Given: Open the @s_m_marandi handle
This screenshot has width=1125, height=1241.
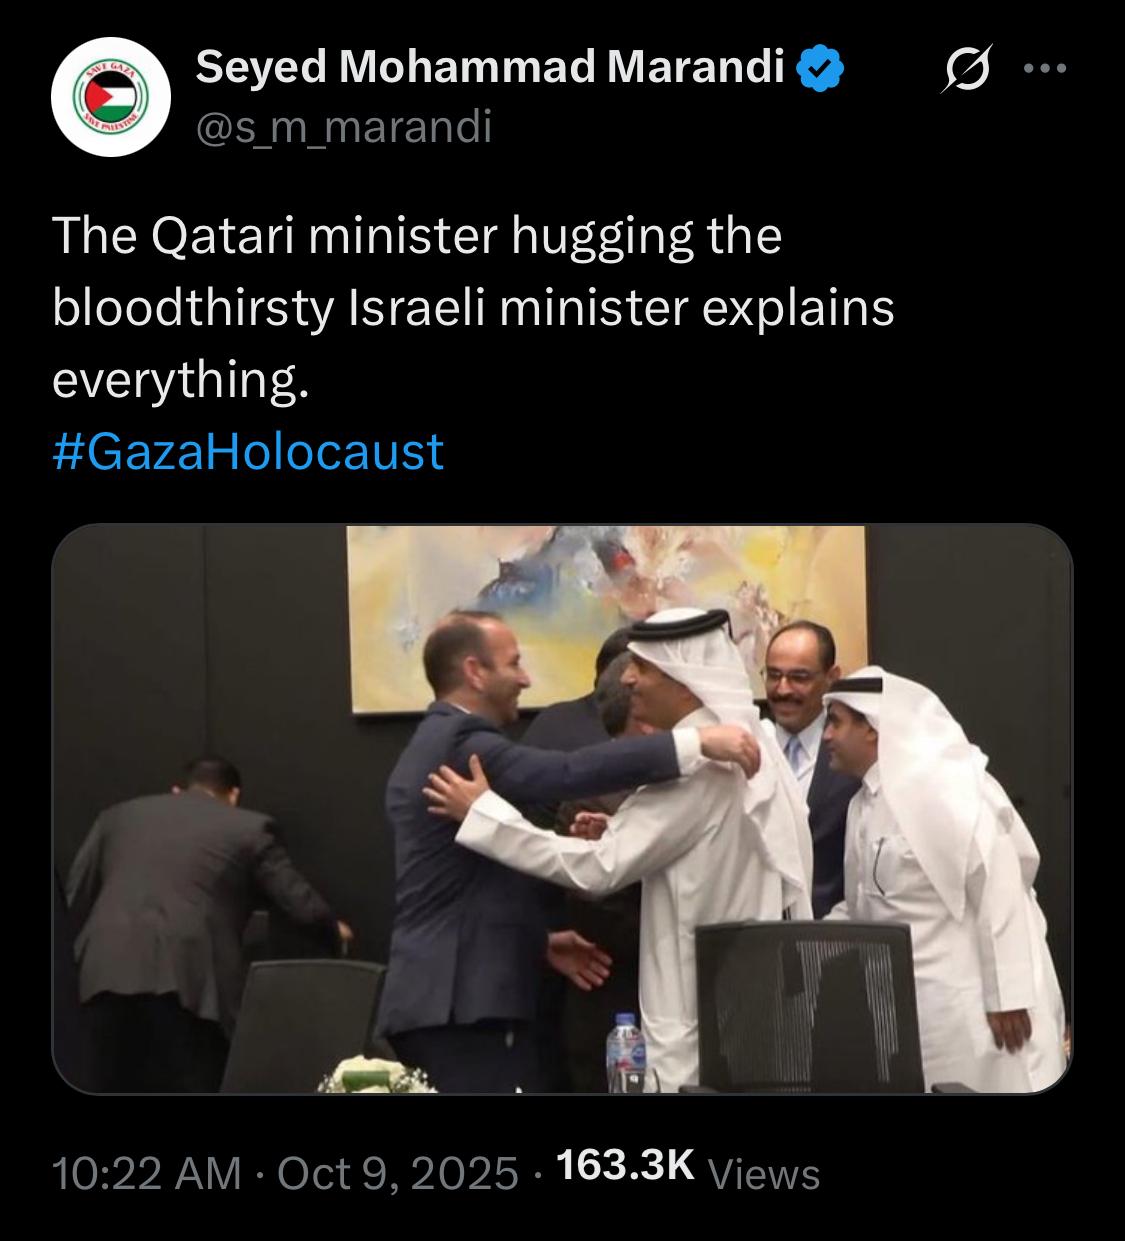Looking at the screenshot, I should click(343, 126).
